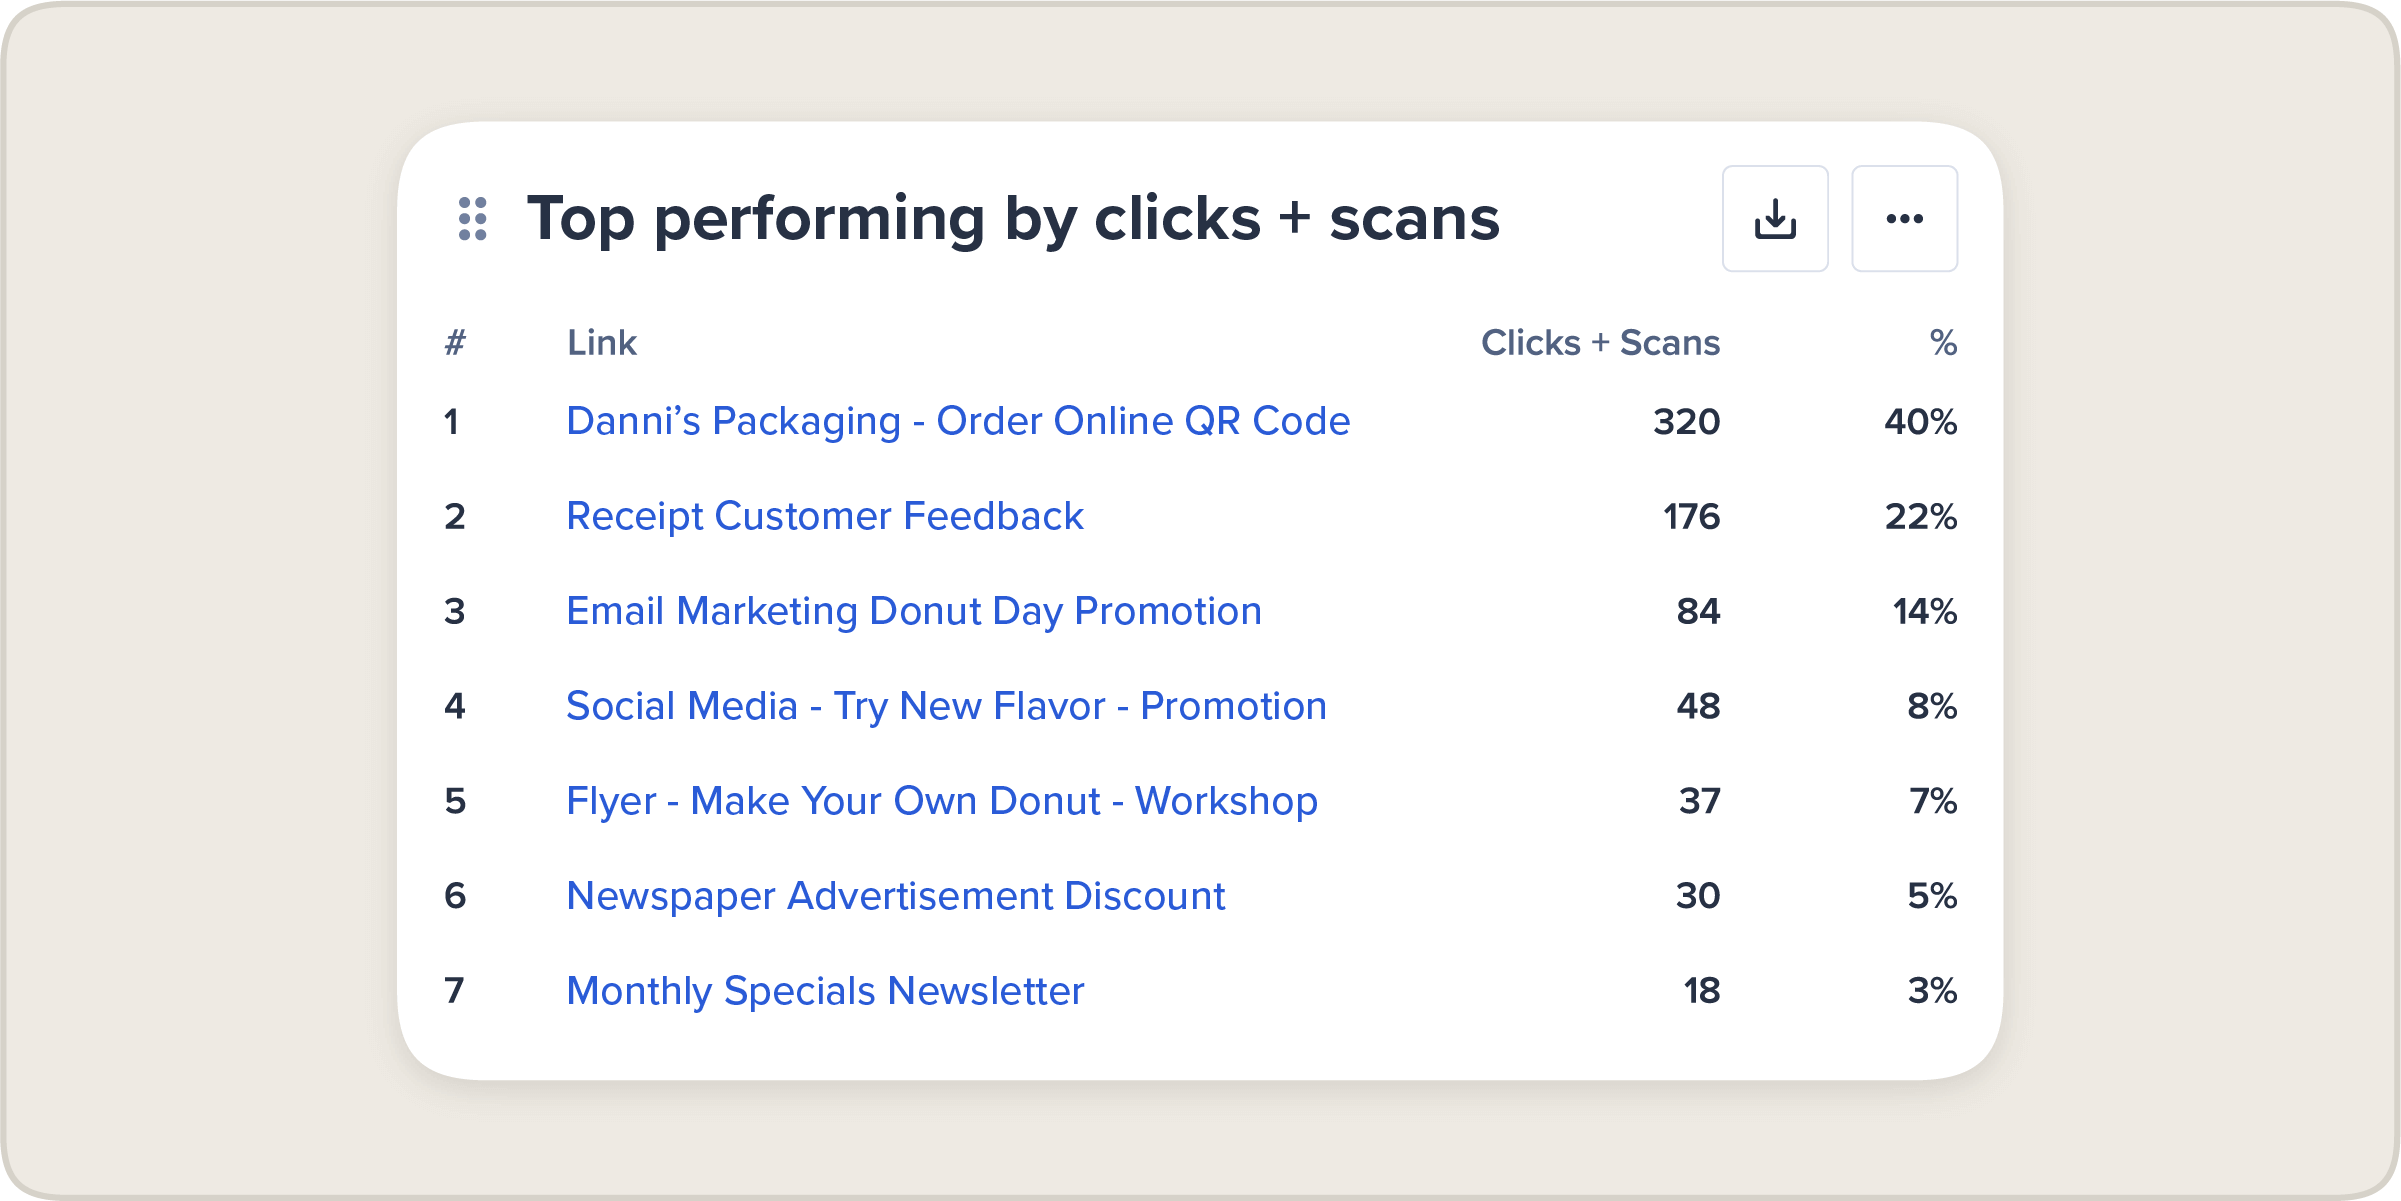Click the percent column header

coord(1943,343)
